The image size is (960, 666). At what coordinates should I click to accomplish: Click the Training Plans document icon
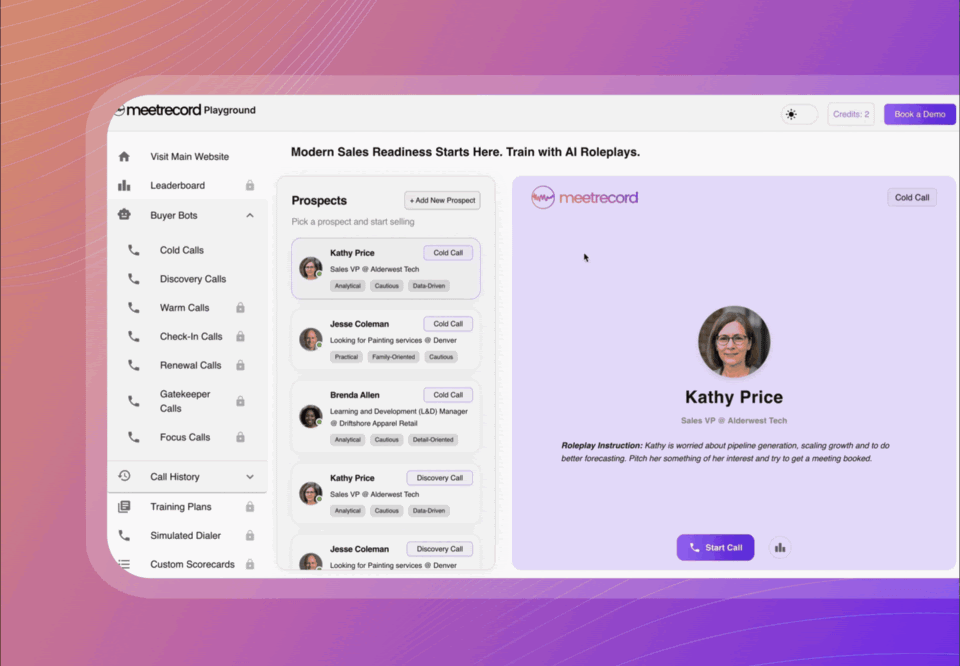(124, 506)
